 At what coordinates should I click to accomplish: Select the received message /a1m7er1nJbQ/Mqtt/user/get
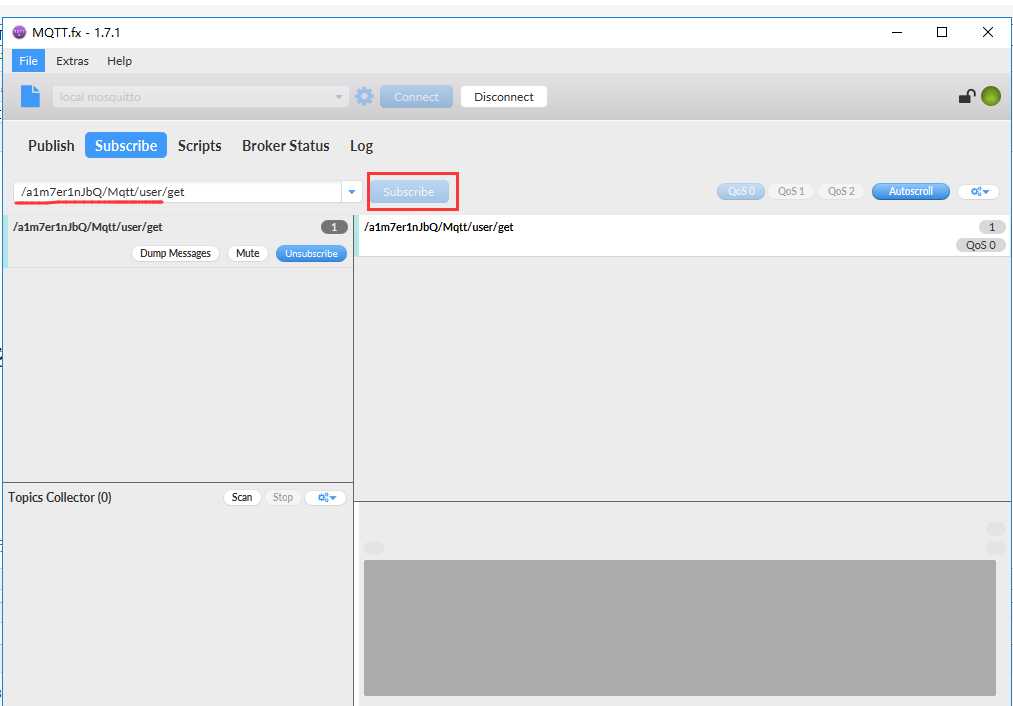(683, 236)
